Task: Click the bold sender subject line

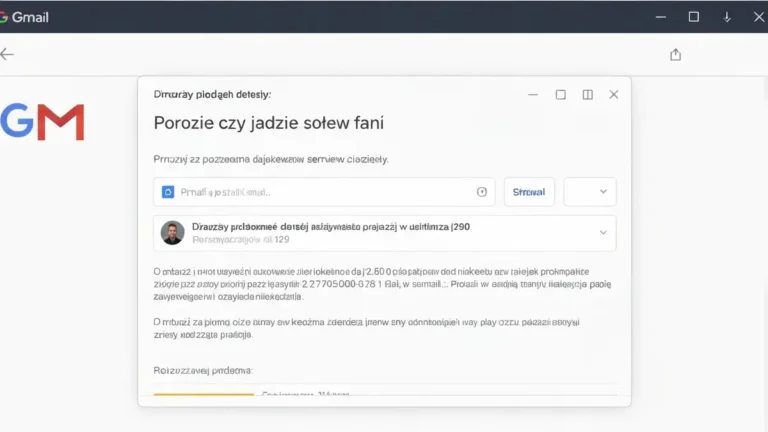Action: [x=331, y=227]
